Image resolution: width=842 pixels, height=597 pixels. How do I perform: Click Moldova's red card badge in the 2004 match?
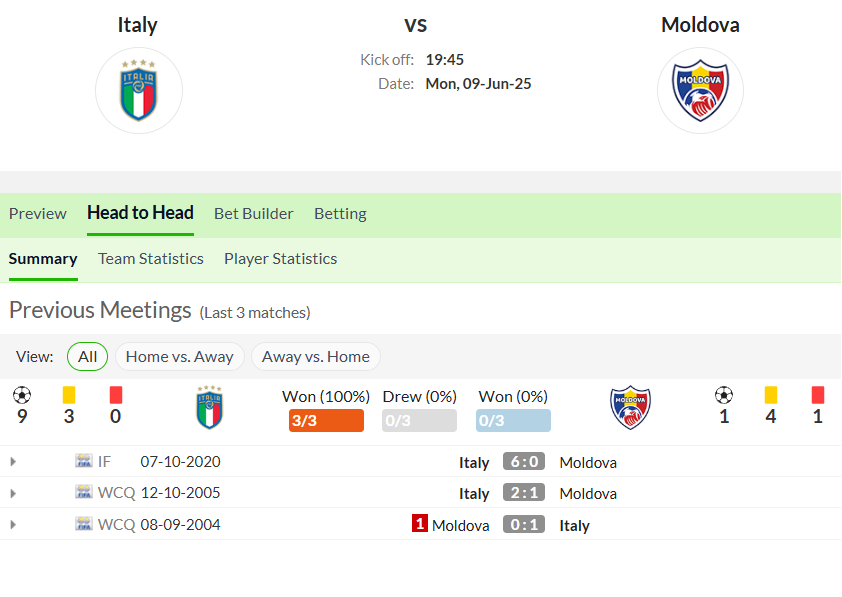(419, 523)
